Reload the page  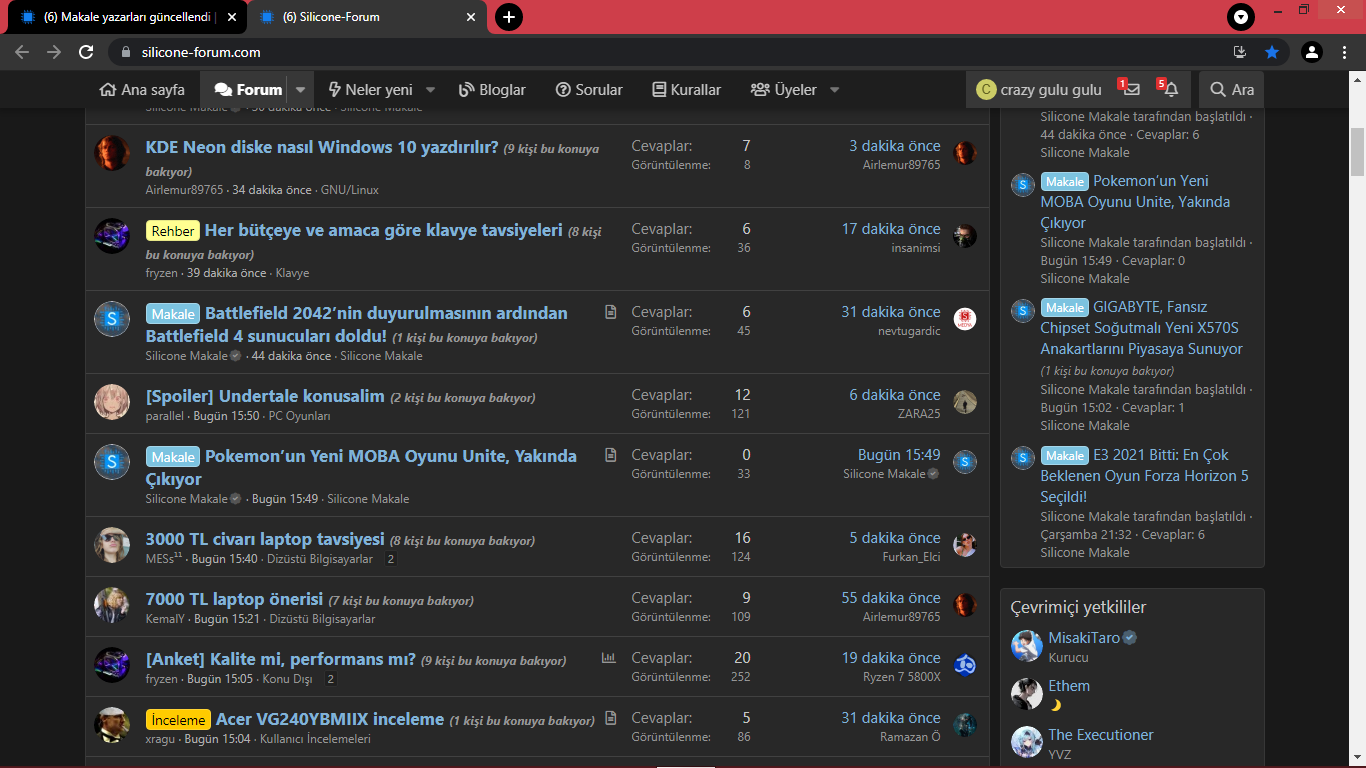click(86, 52)
